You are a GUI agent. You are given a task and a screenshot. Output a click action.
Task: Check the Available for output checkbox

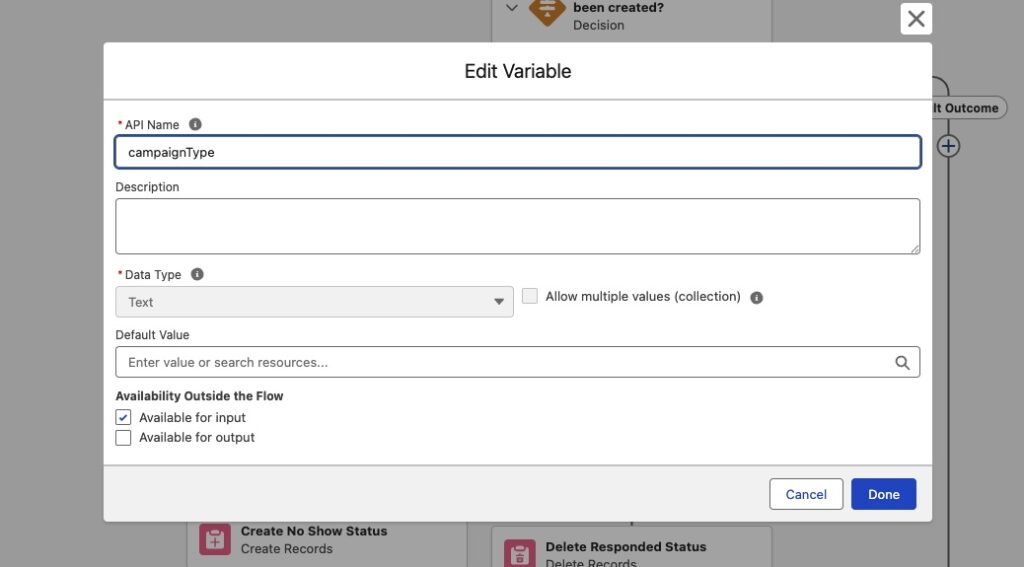124,437
